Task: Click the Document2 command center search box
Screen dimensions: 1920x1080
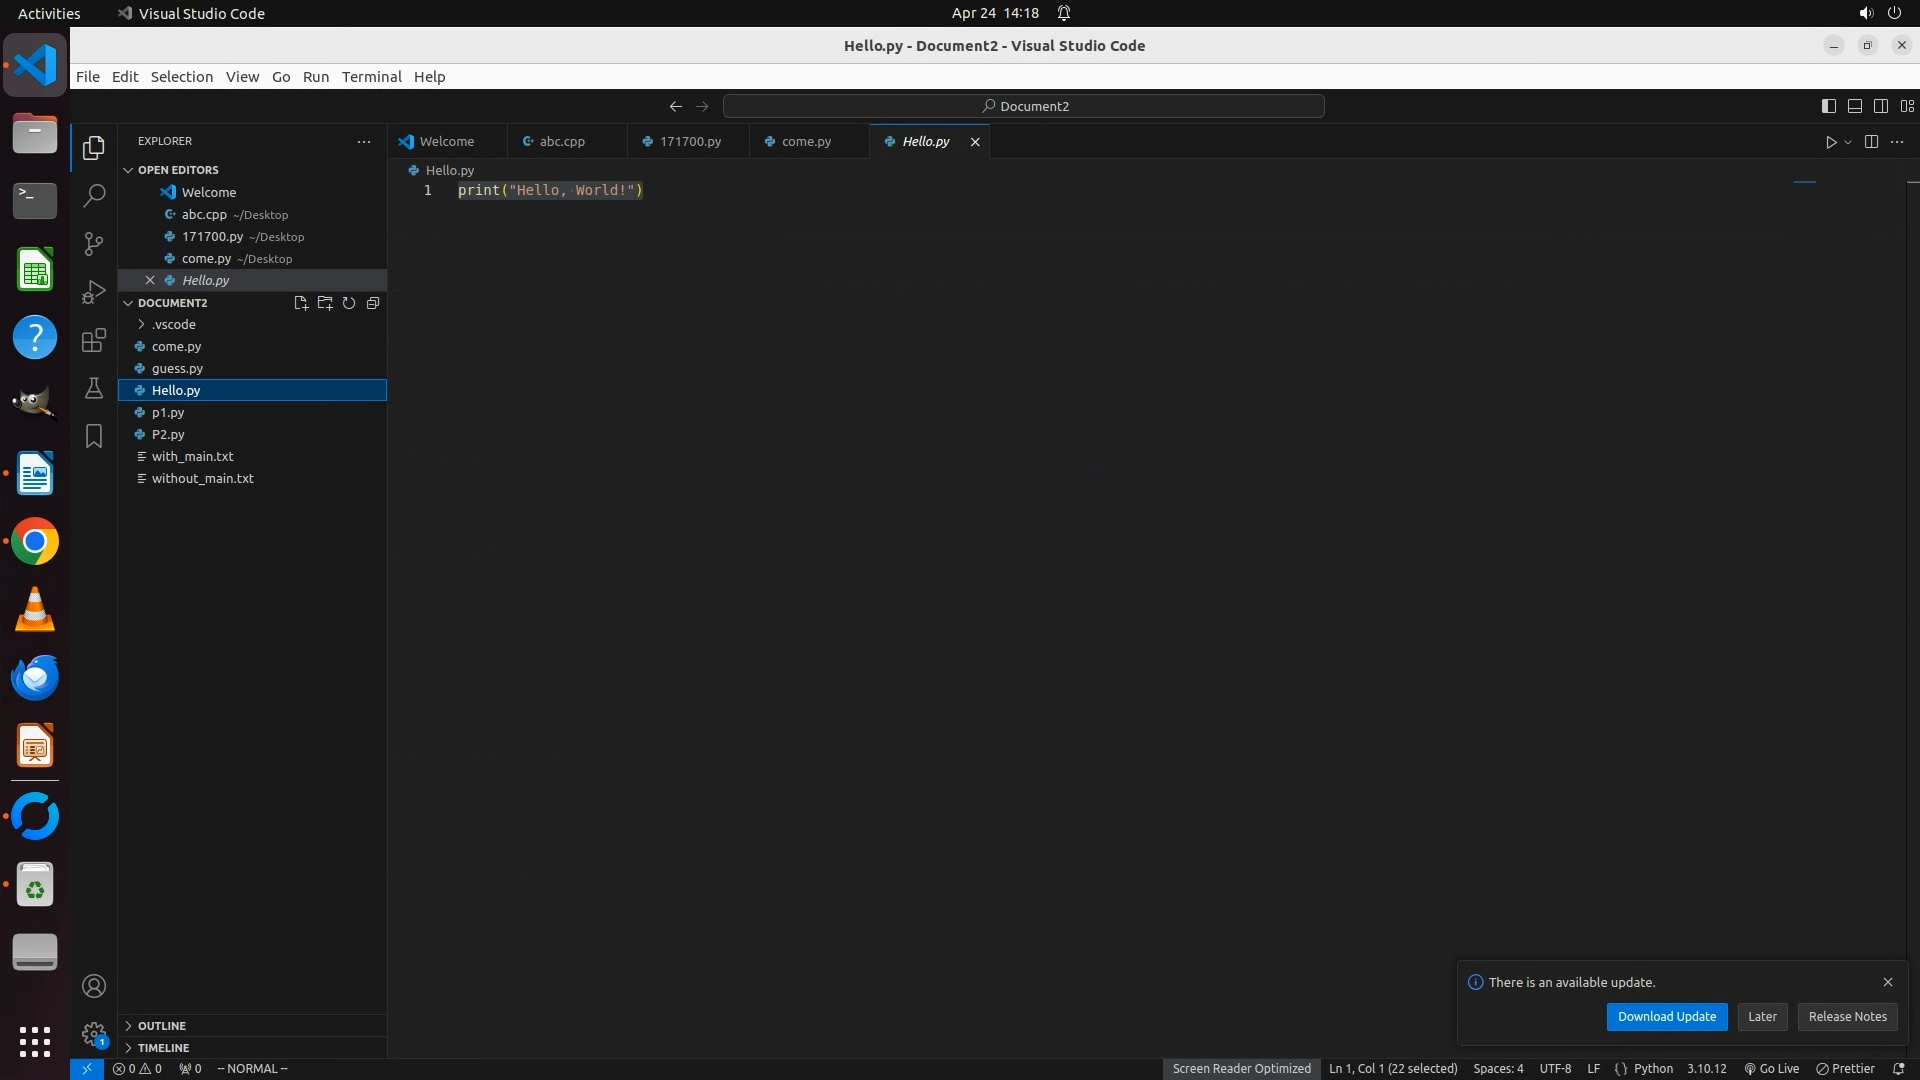Action: pyautogui.click(x=1024, y=106)
